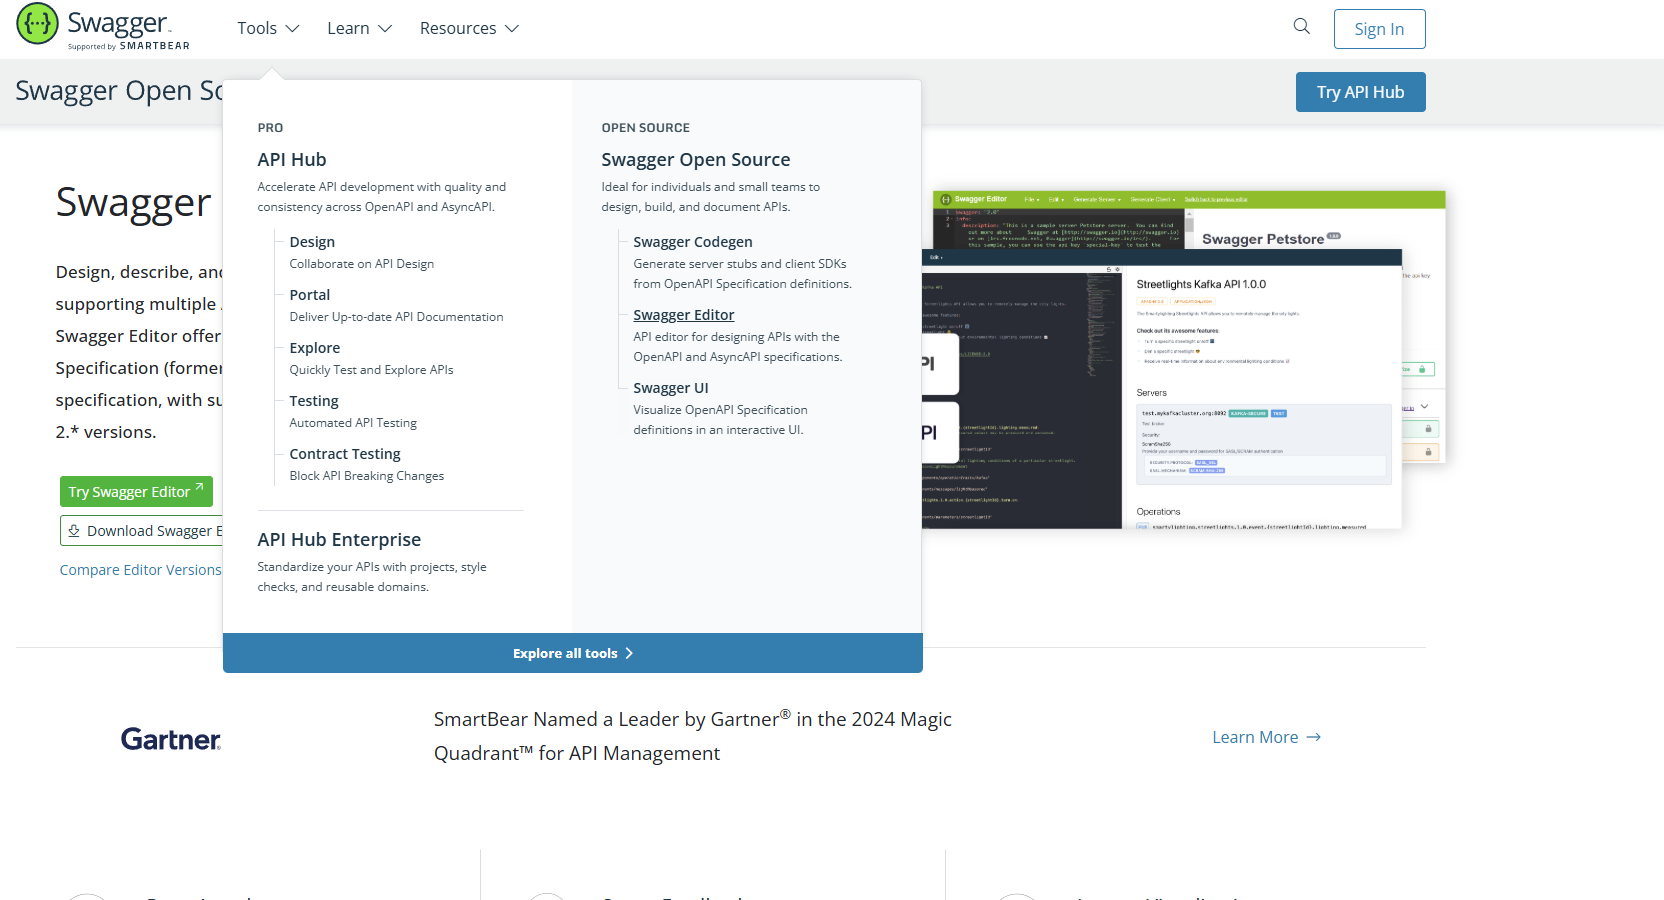The image size is (1664, 900).
Task: Follow the Learn More link
Action: [x=1266, y=737]
